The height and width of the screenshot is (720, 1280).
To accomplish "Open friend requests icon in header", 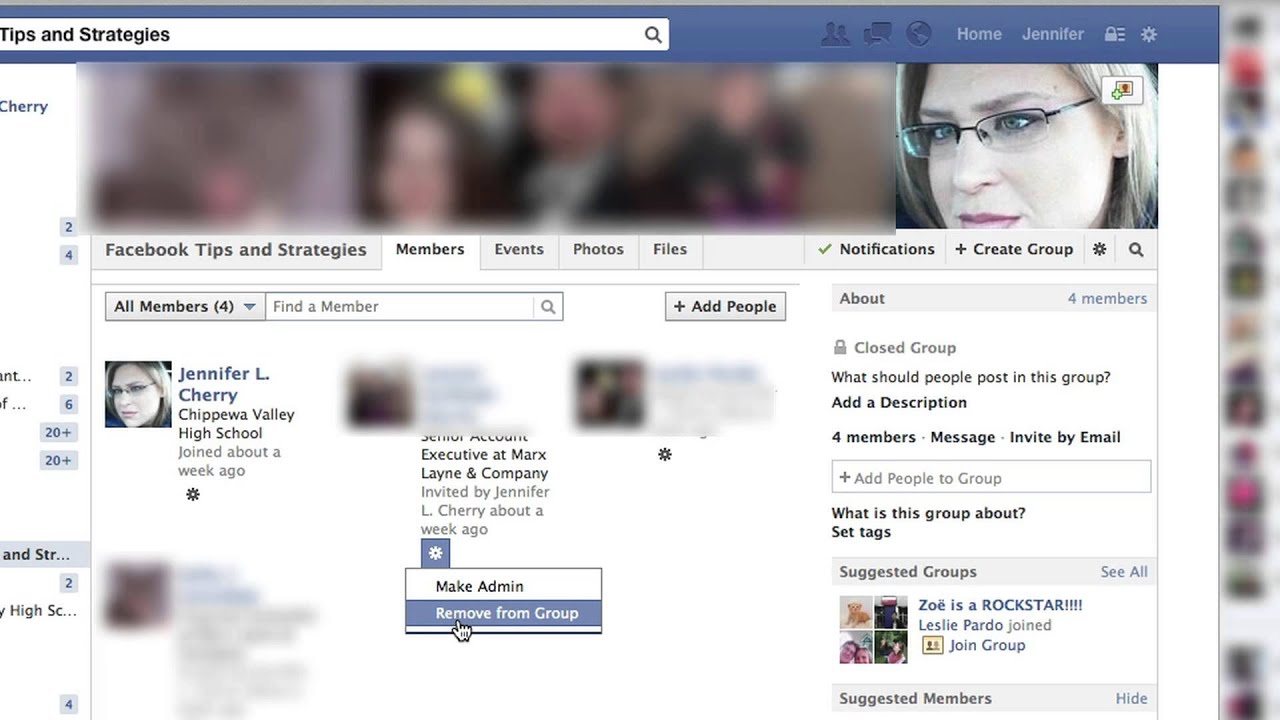I will (834, 34).
